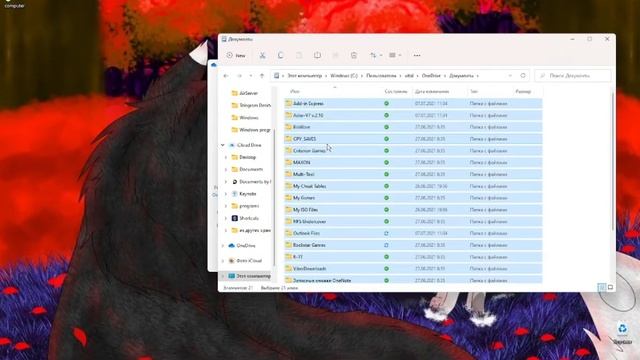640x360 pixels.
Task: Click the Forward navigation arrow
Action: point(239,76)
